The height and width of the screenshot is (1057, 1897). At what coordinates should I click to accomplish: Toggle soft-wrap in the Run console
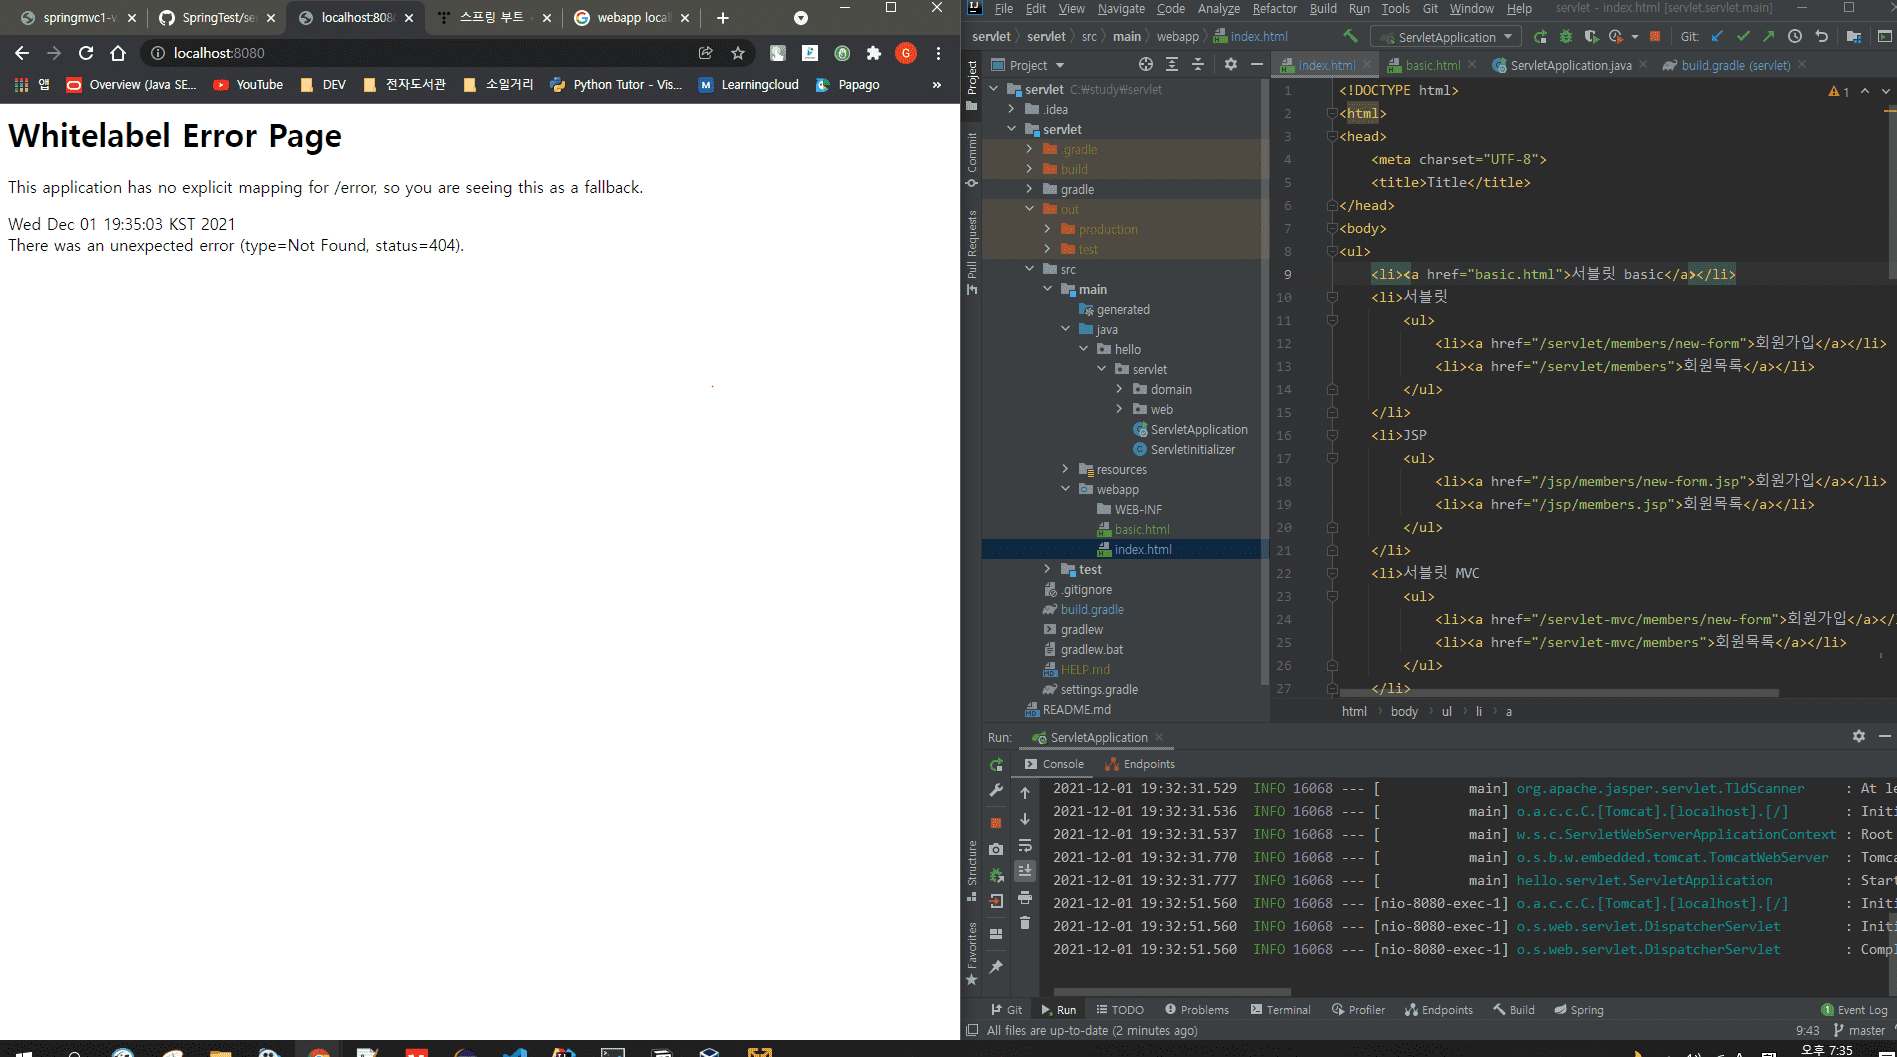(1025, 846)
